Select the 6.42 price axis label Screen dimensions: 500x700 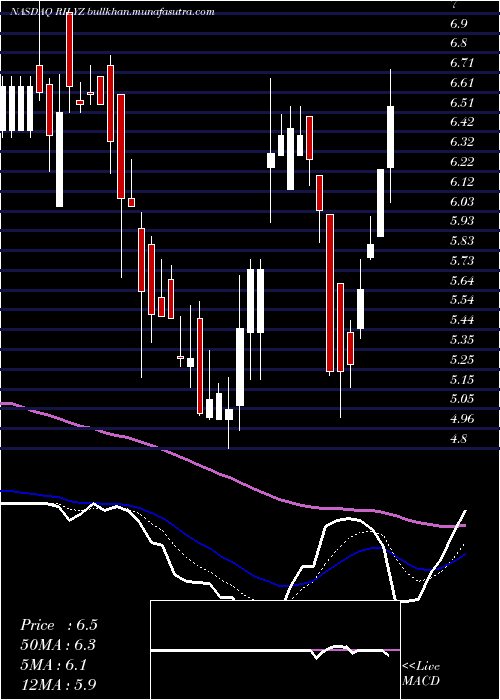(x=461, y=122)
